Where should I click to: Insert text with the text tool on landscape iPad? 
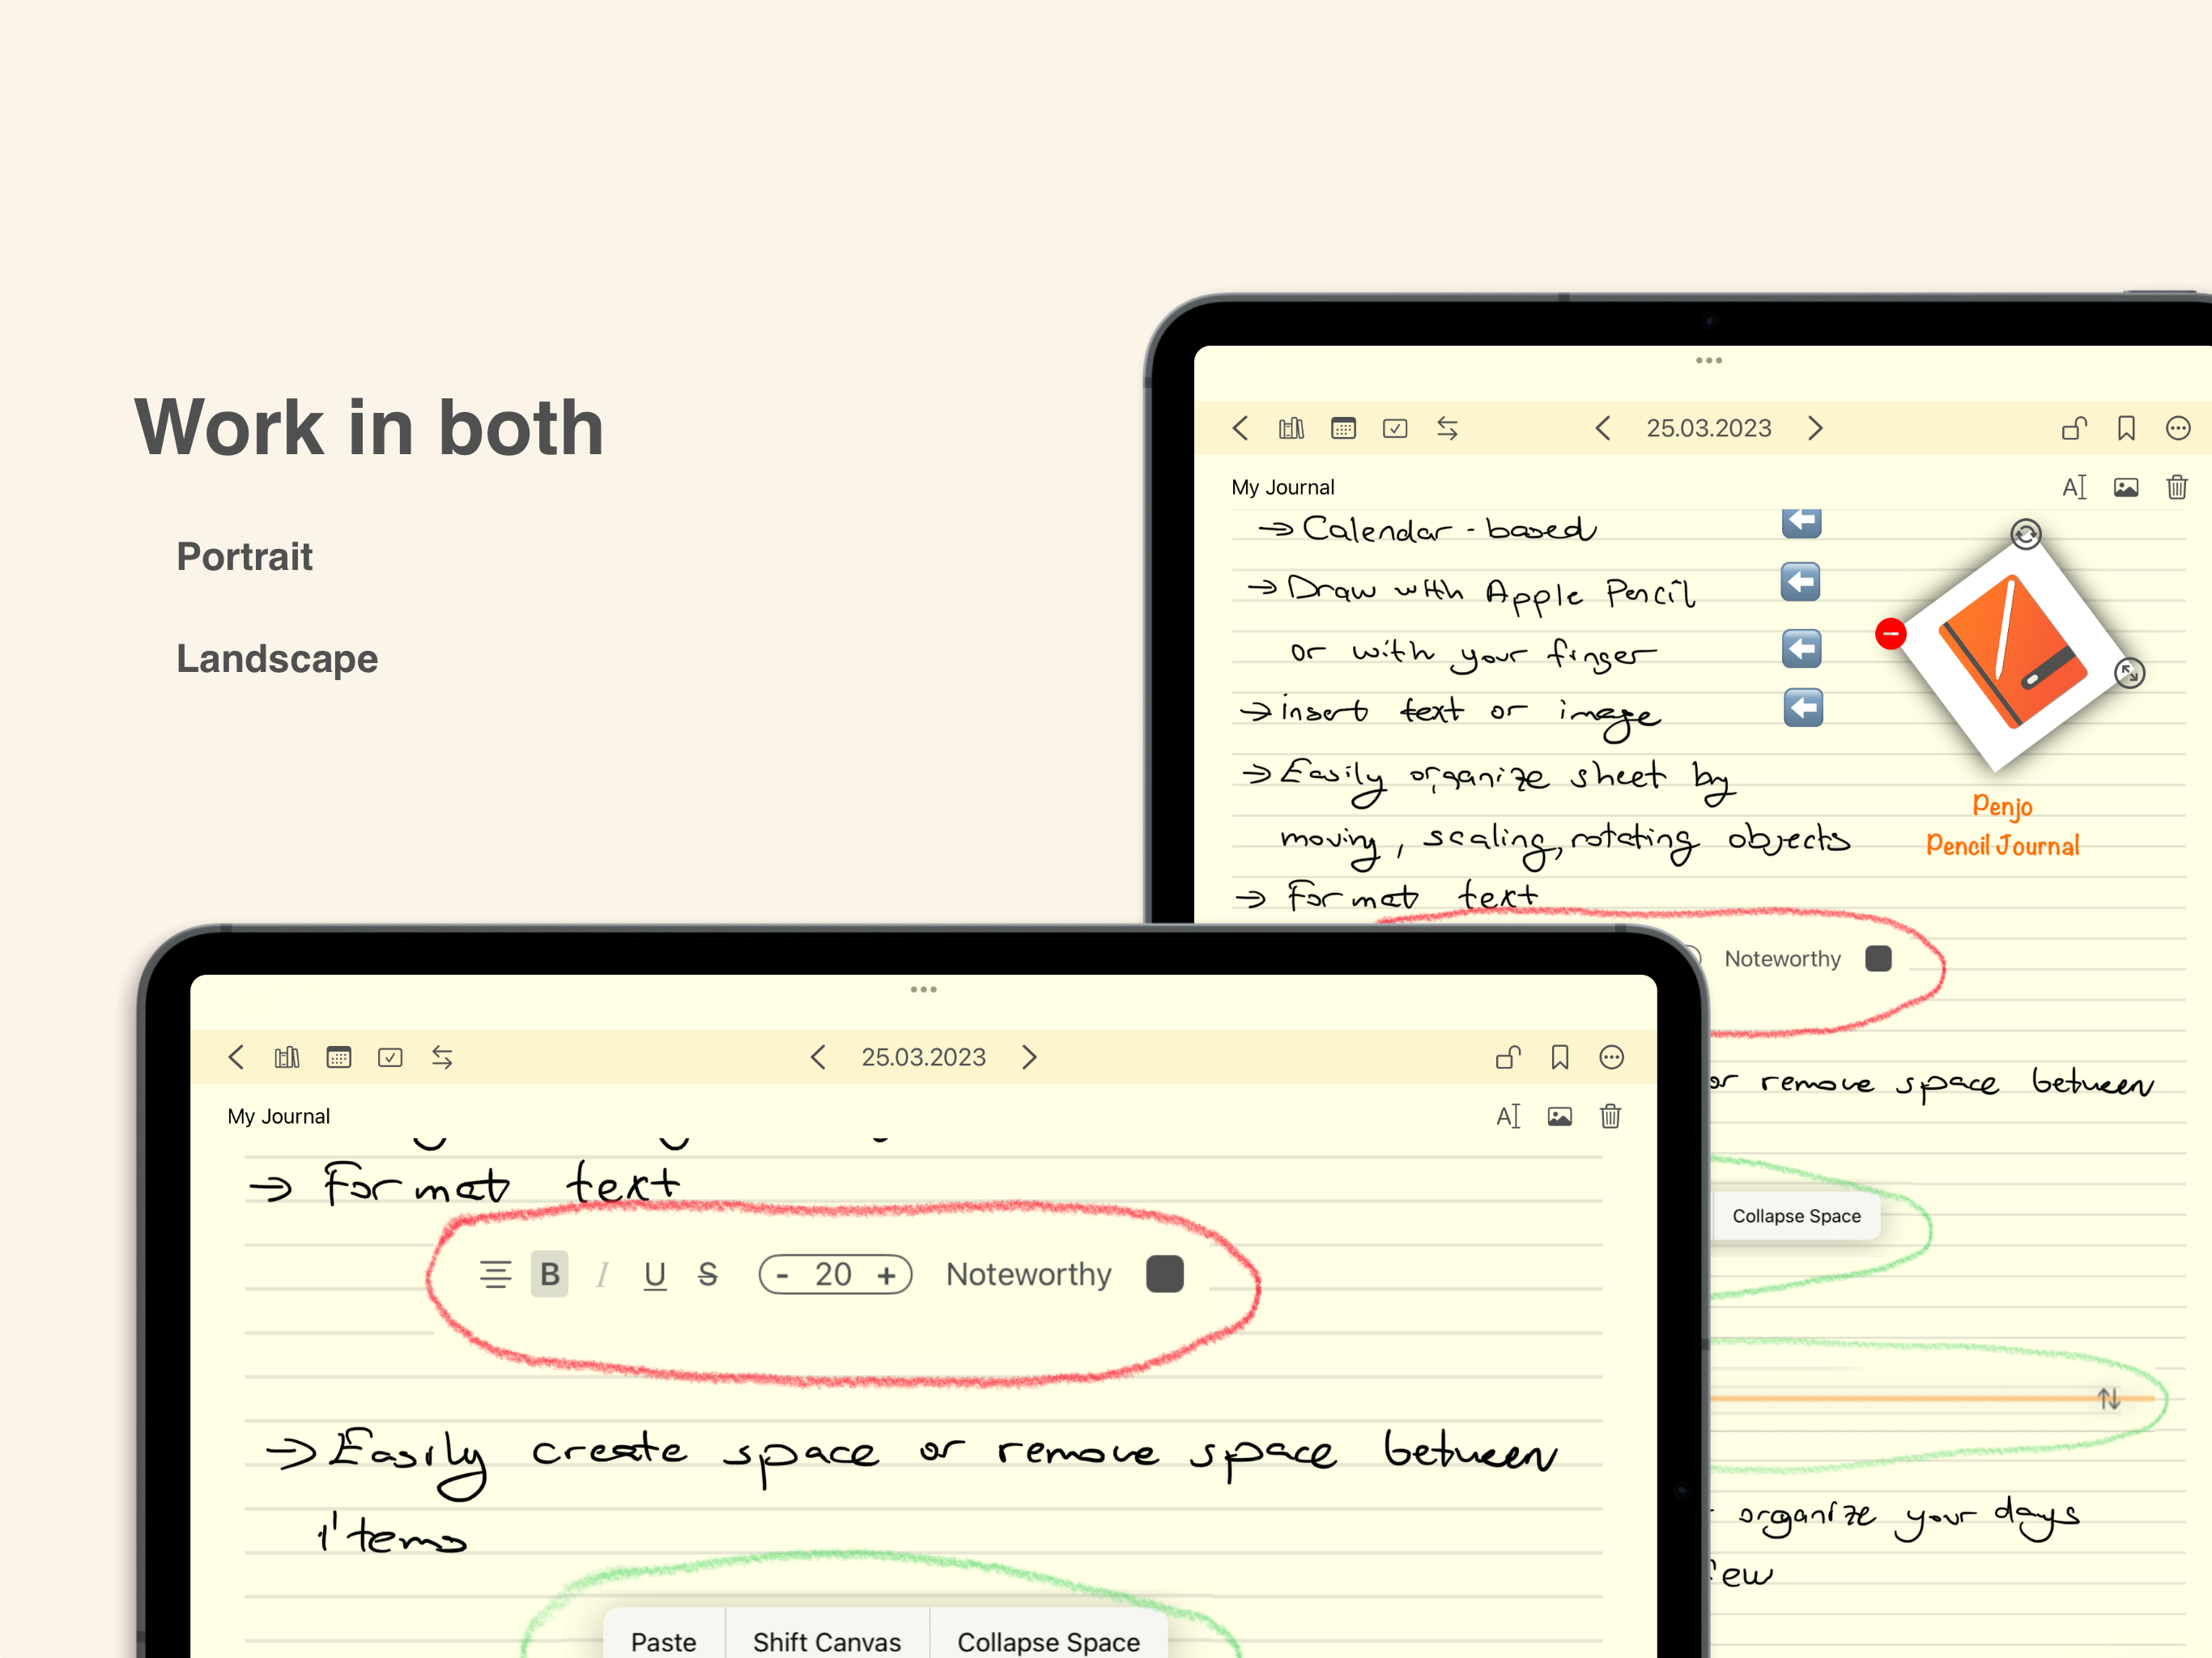tap(1508, 1116)
